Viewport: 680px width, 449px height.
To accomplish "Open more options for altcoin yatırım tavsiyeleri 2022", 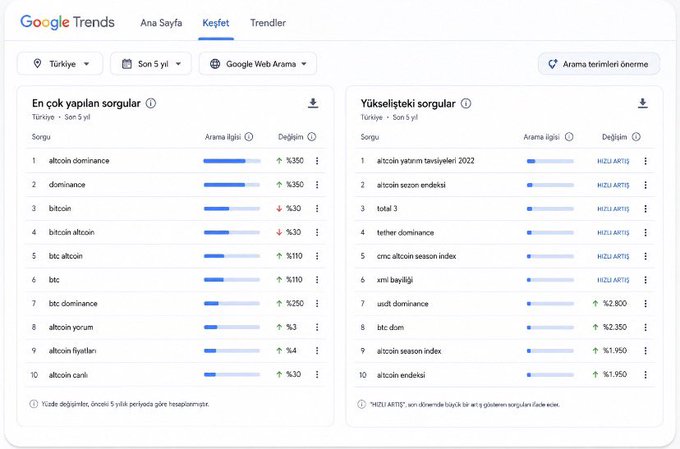I will coord(645,161).
